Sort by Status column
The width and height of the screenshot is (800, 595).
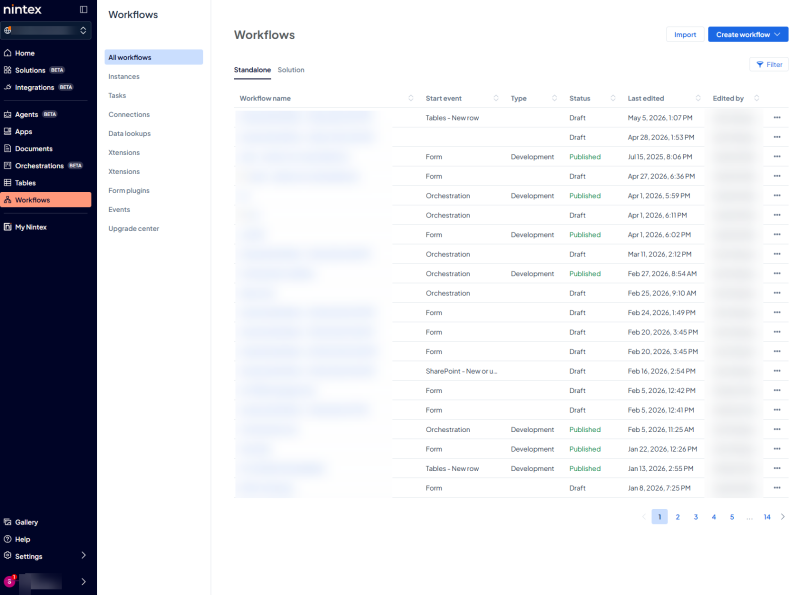(x=613, y=98)
